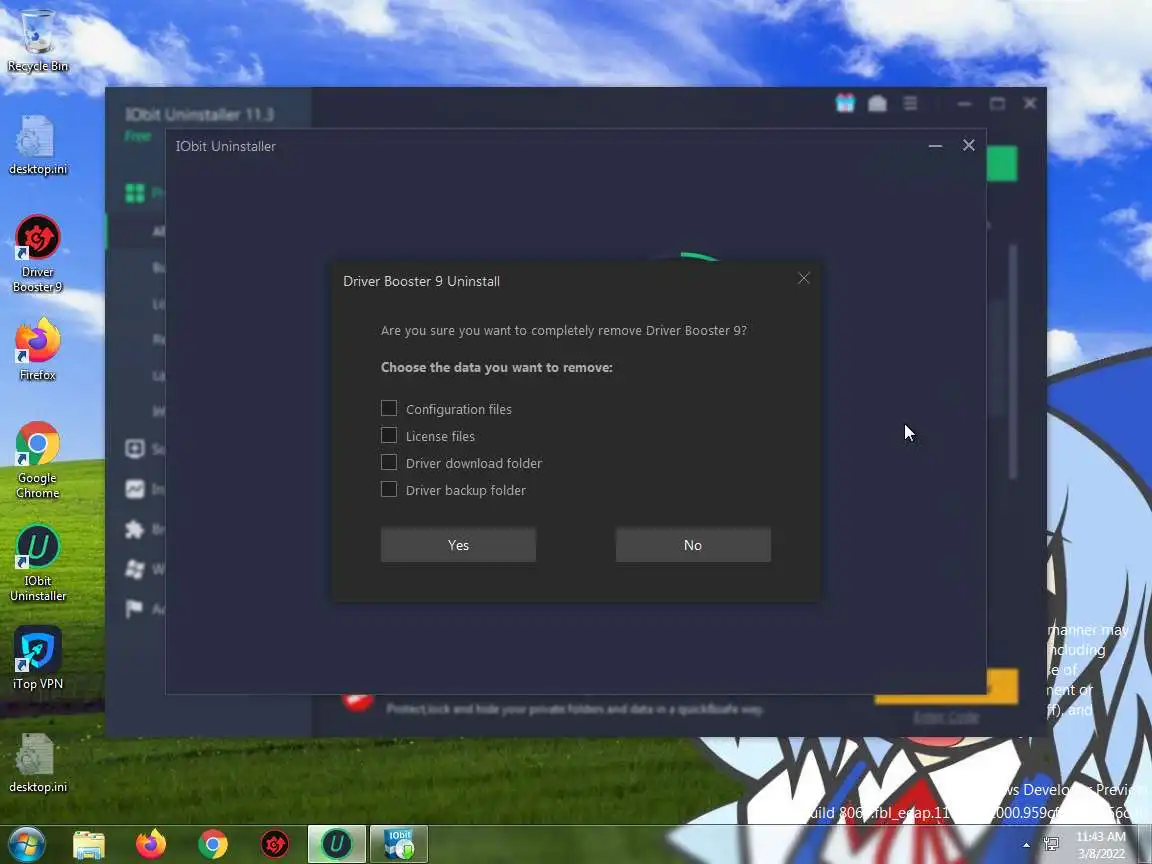Launch Firefox from the taskbar
Screen dimensions: 1152x864
[x=151, y=845]
